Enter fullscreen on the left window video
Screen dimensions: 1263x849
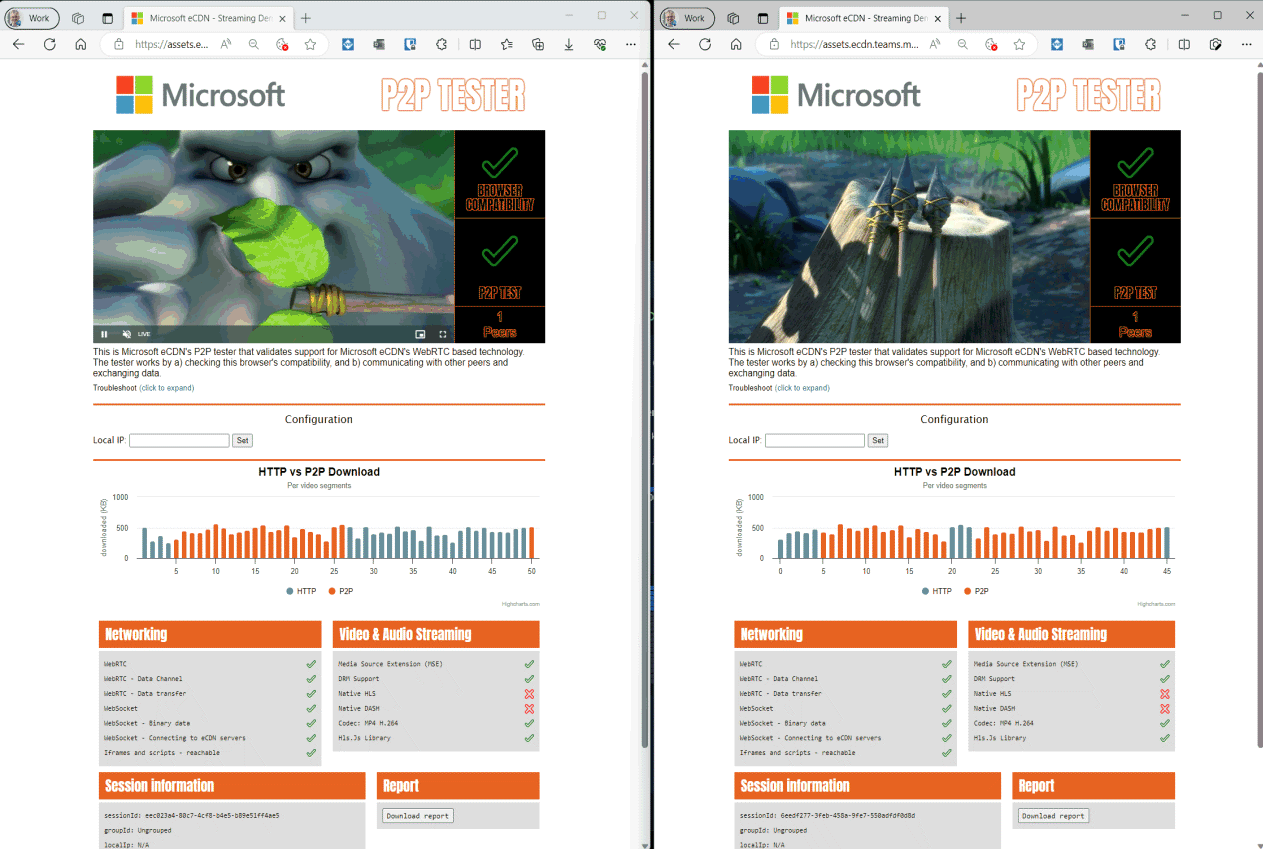(443, 334)
